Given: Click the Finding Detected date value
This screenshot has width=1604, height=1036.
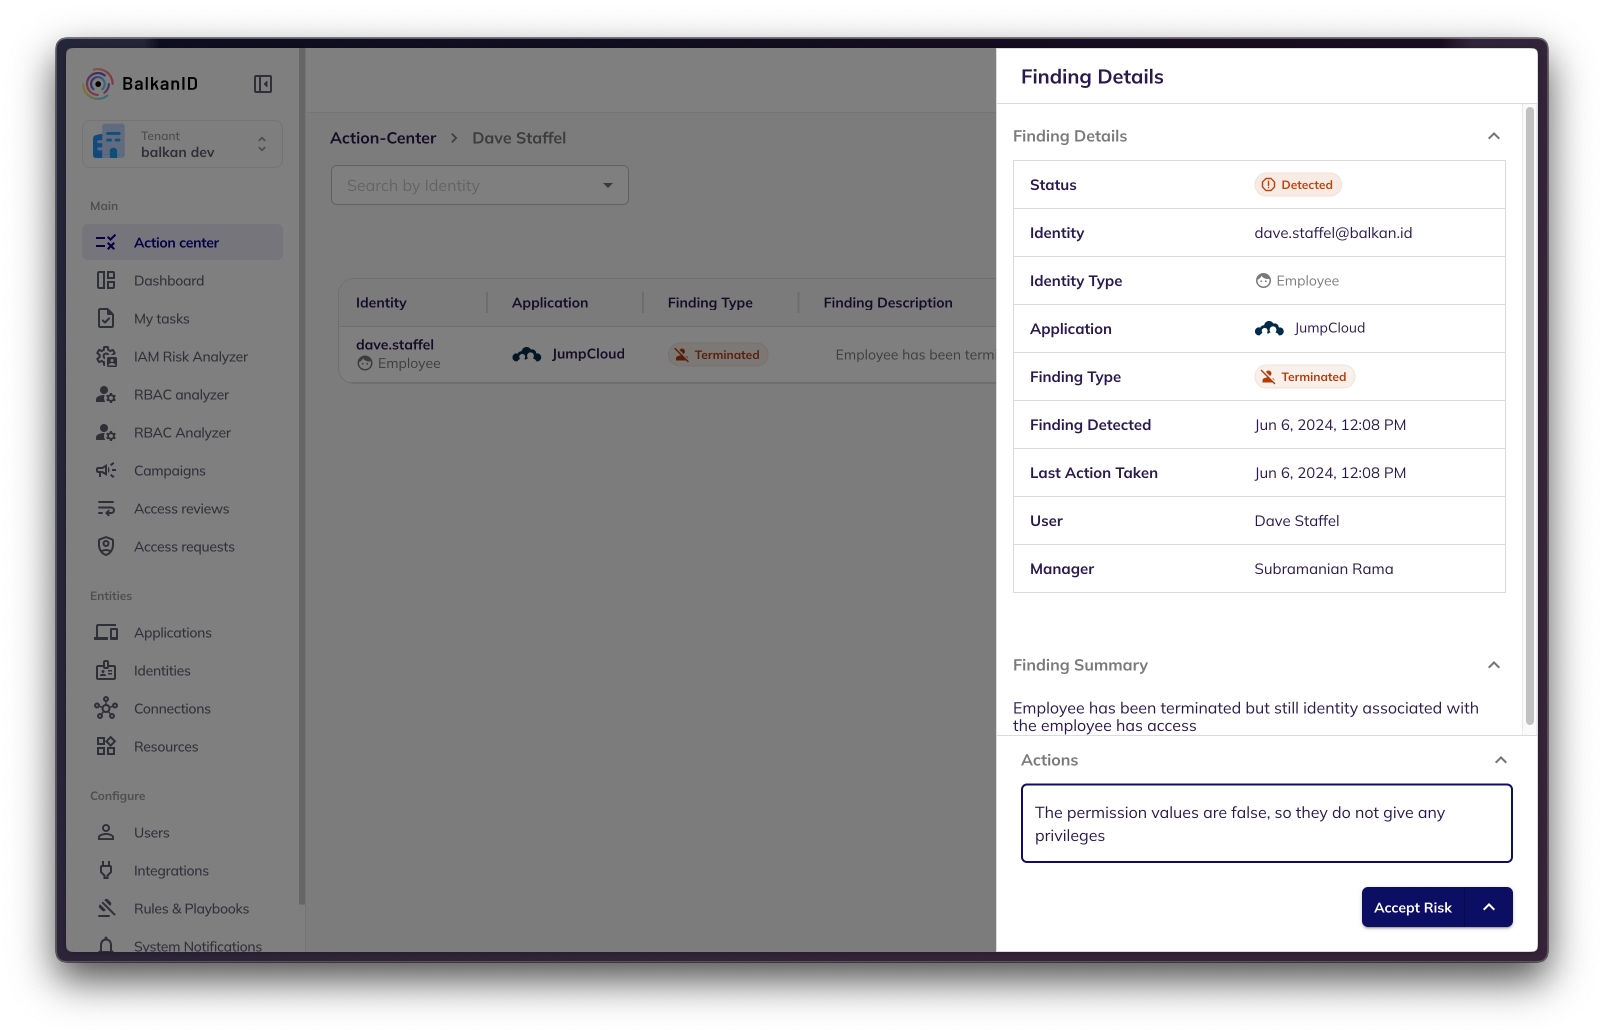Looking at the screenshot, I should tap(1330, 425).
